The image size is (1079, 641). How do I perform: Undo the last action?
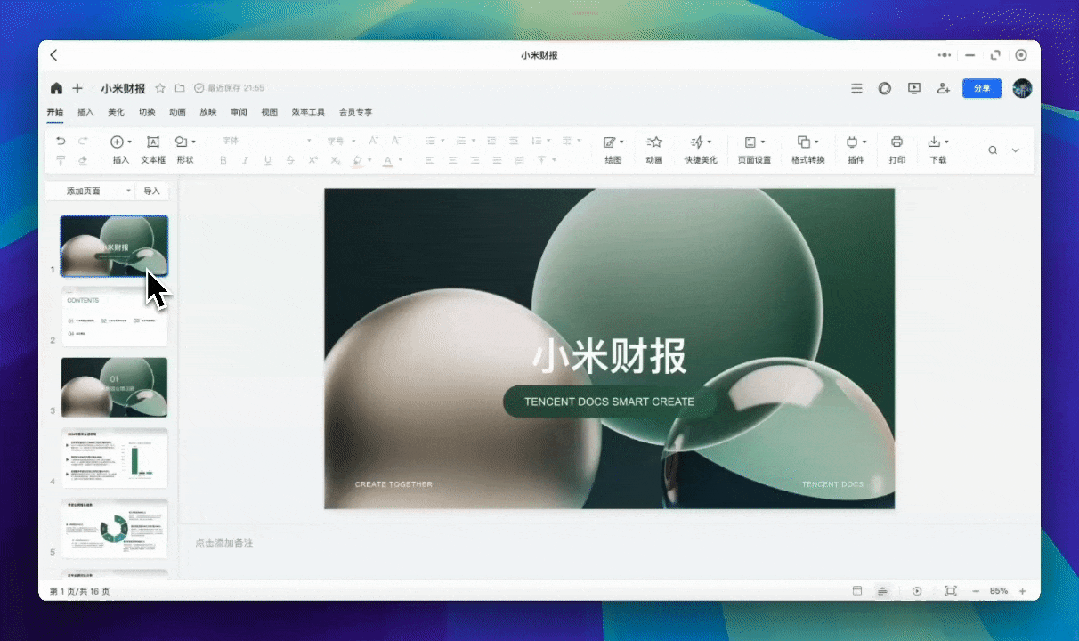pyautogui.click(x=61, y=140)
